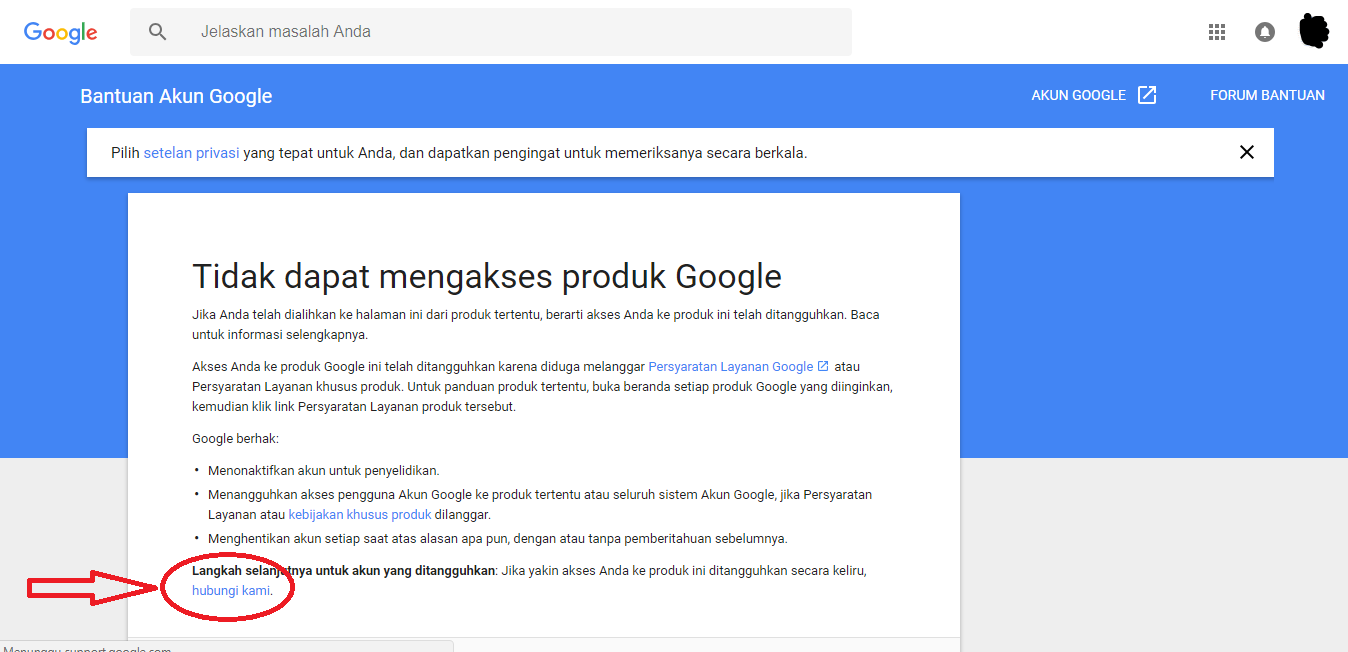
Task: Click the bold text 'Langkah selanjutnya untuk akun yang ditangguhkan'
Action: pos(344,571)
